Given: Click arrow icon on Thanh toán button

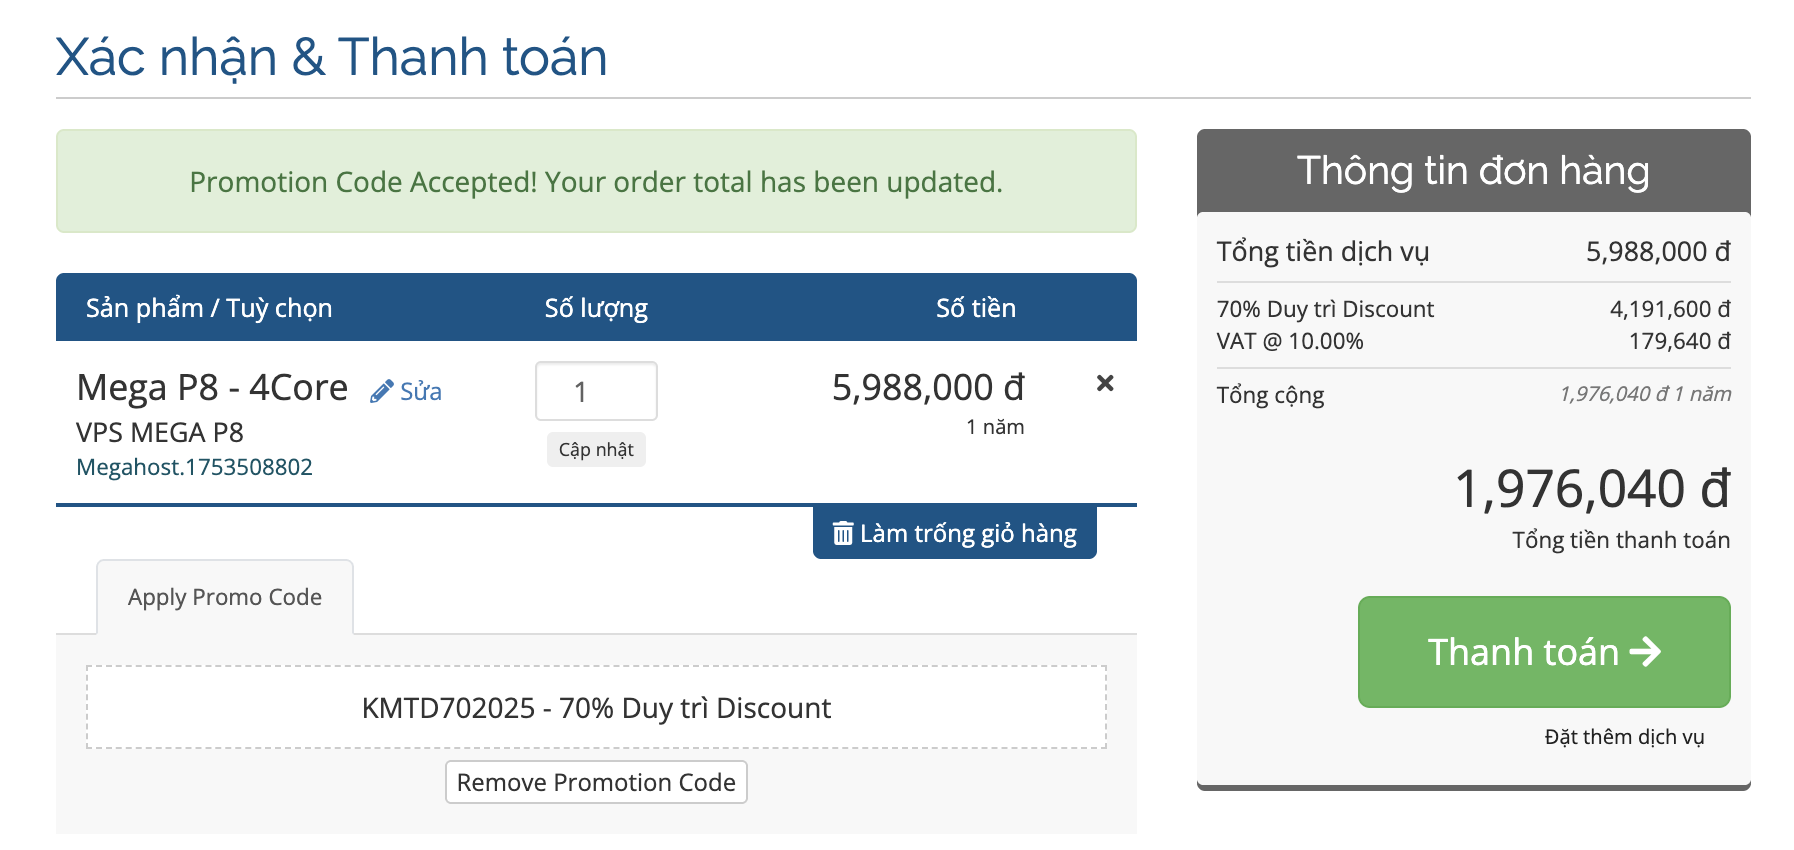Looking at the screenshot, I should tap(1645, 652).
